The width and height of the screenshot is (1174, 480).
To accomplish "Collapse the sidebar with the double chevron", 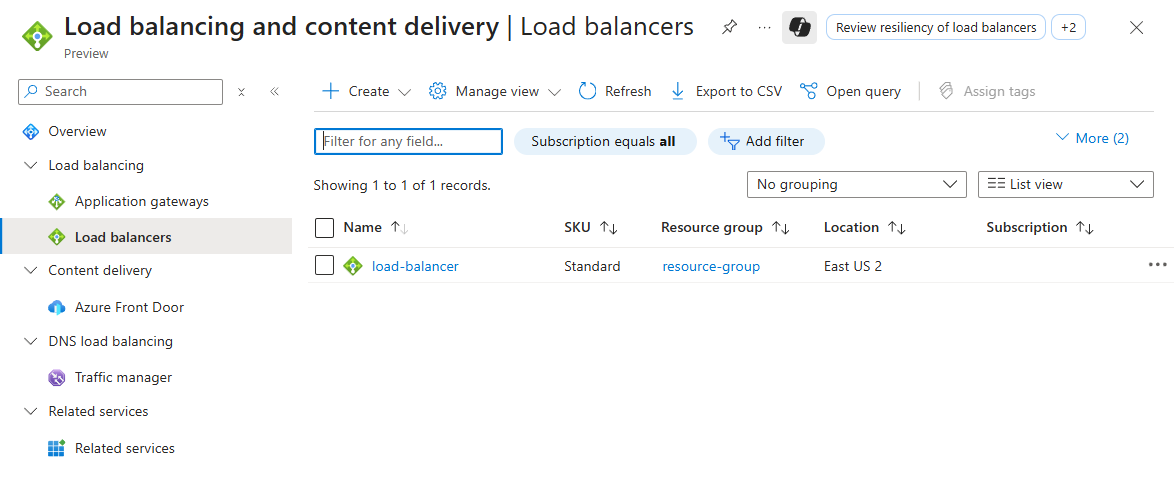I will click(274, 91).
